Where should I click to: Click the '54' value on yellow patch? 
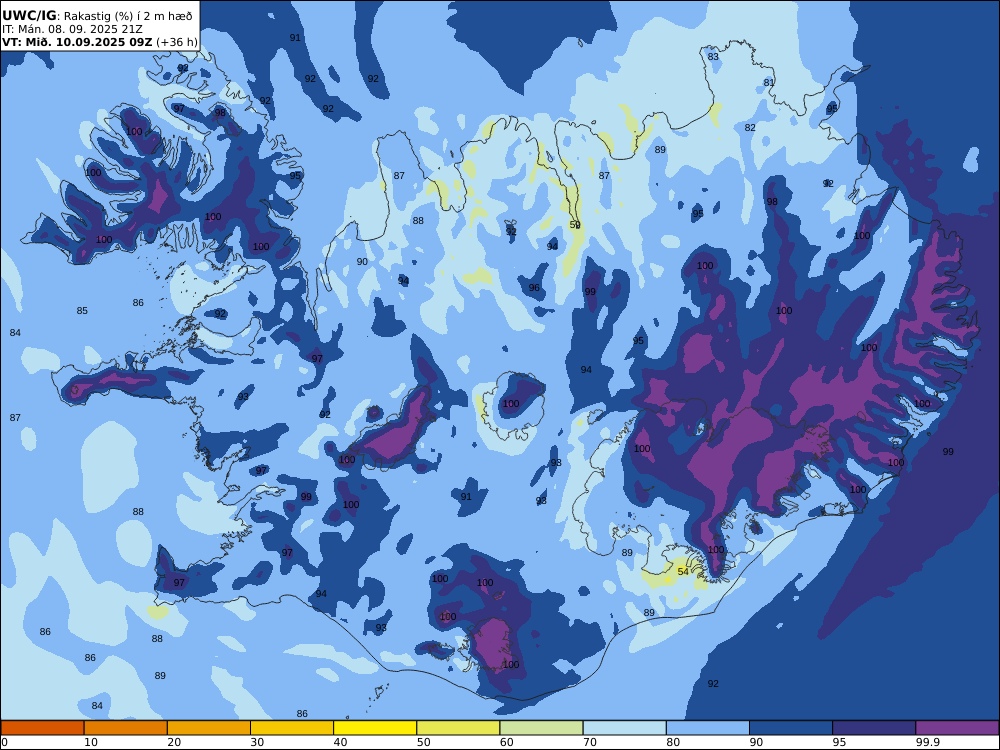[683, 571]
